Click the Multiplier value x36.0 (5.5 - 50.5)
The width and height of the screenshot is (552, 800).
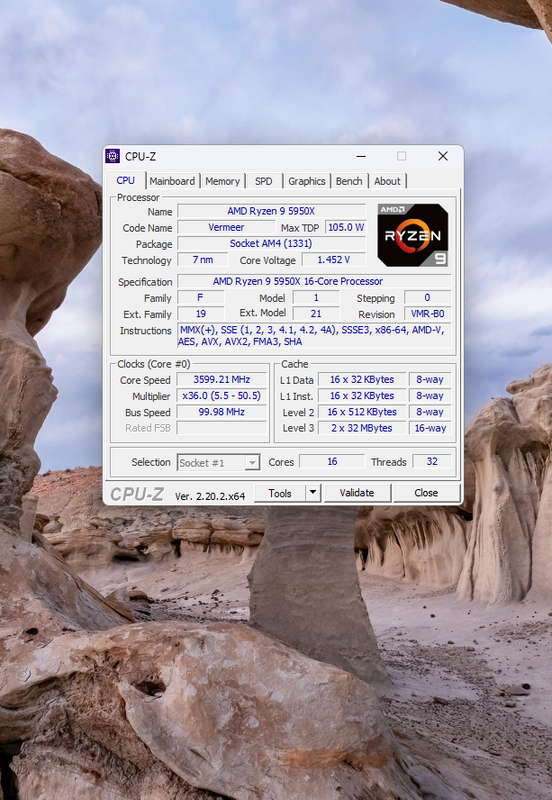(x=222, y=396)
